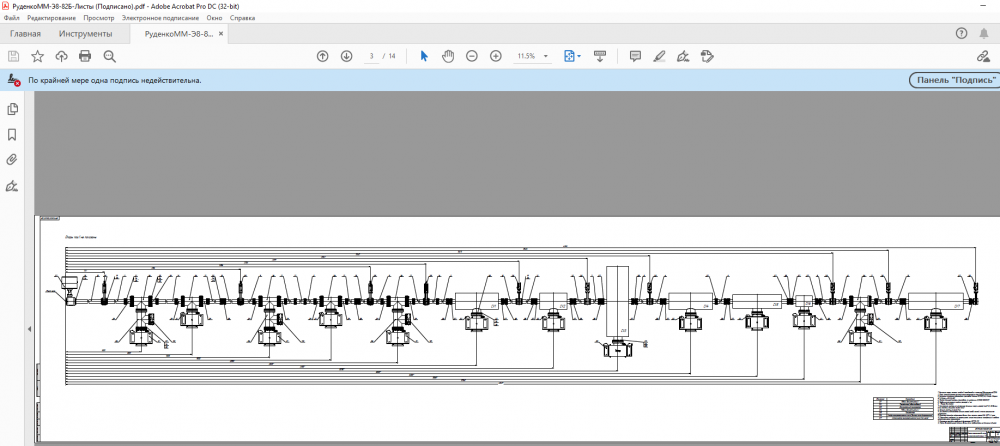The width and height of the screenshot is (1000, 446).
Task: Add a comment sticky note
Action: pyautogui.click(x=635, y=56)
